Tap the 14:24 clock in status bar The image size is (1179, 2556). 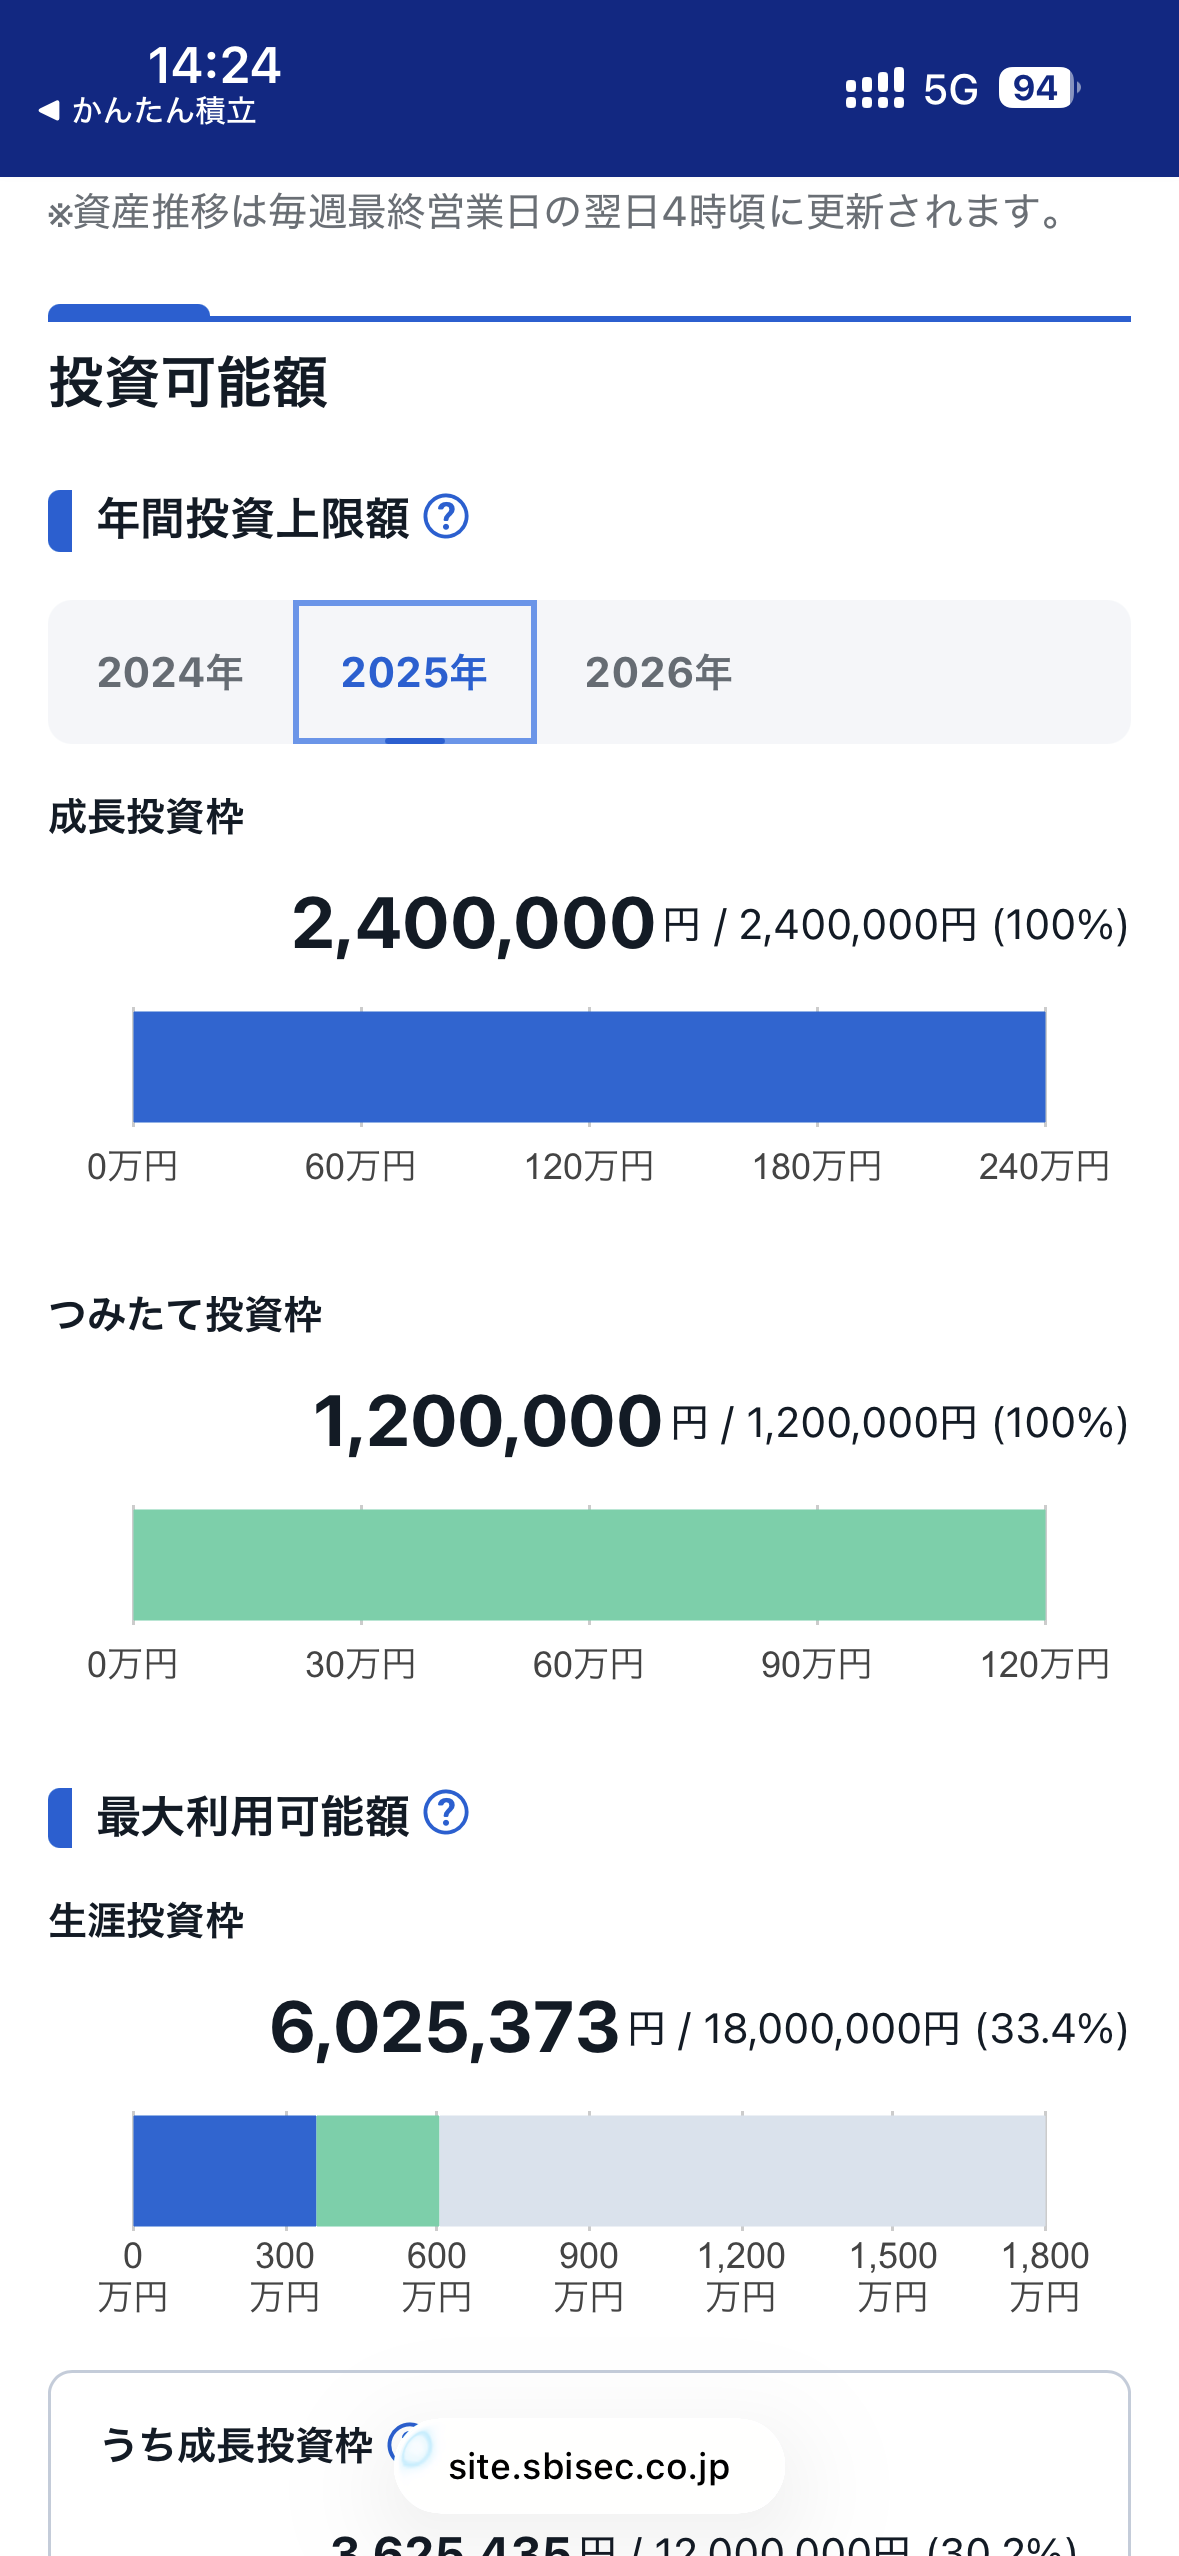pyautogui.click(x=214, y=66)
